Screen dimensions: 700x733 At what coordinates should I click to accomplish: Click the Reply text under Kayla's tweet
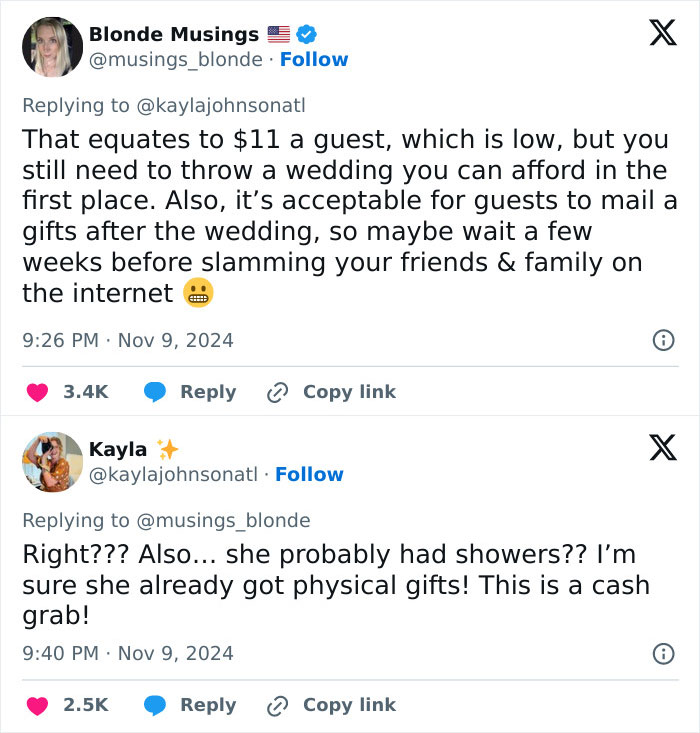point(208,705)
